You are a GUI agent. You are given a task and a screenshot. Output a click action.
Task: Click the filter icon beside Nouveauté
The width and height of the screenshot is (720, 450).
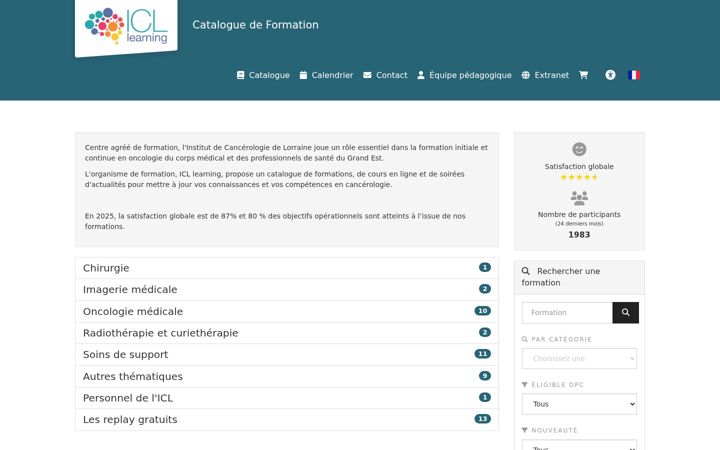click(525, 430)
